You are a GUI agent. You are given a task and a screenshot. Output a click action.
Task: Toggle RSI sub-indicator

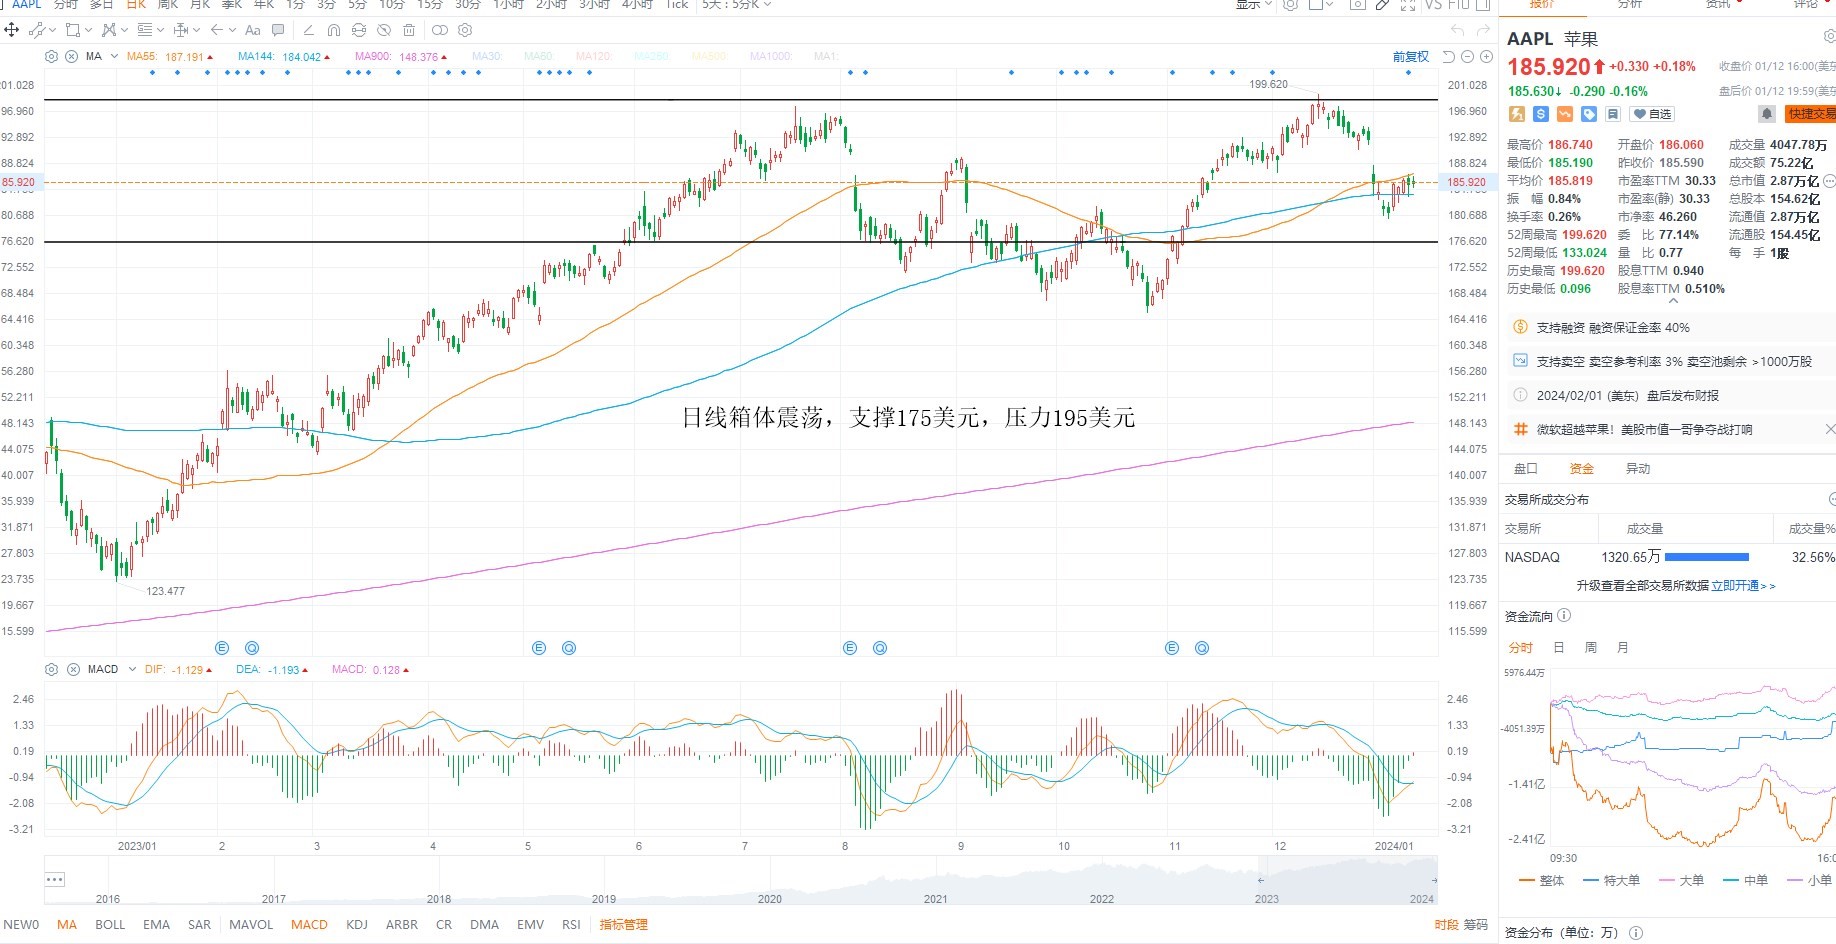(571, 925)
